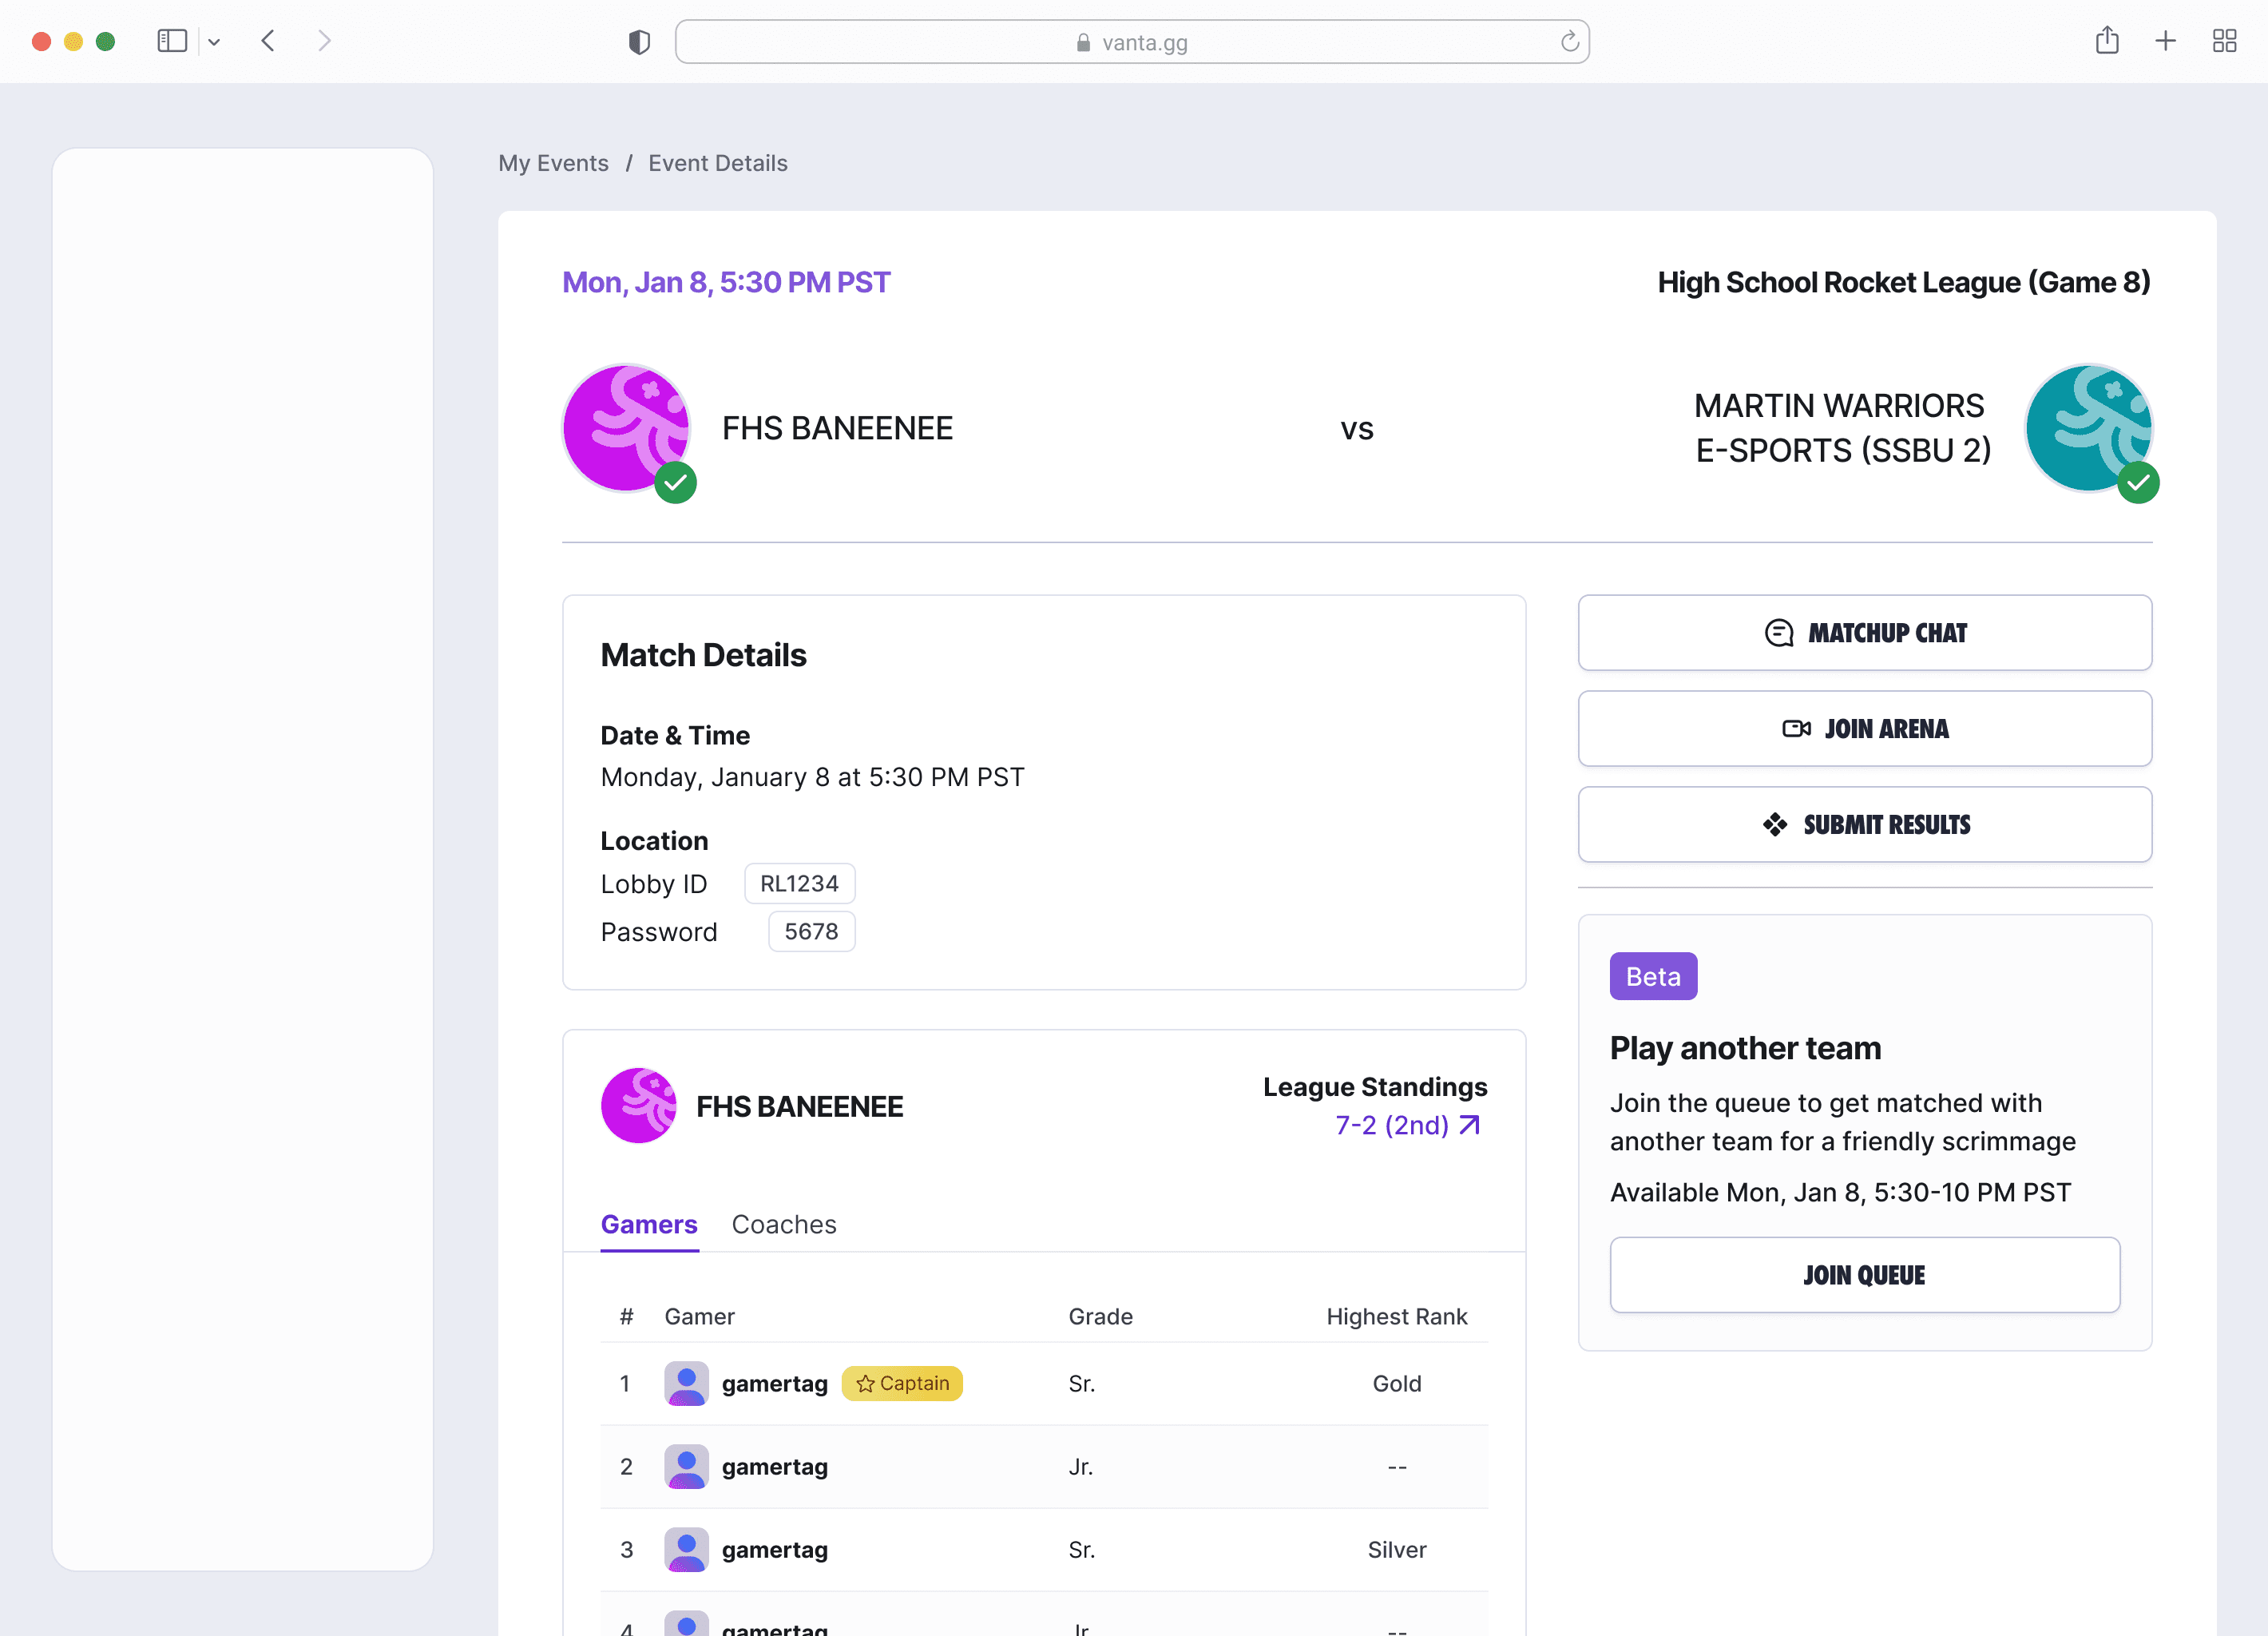The width and height of the screenshot is (2268, 1636).
Task: Reload the page with the refresh icon
Action: click(x=1569, y=42)
